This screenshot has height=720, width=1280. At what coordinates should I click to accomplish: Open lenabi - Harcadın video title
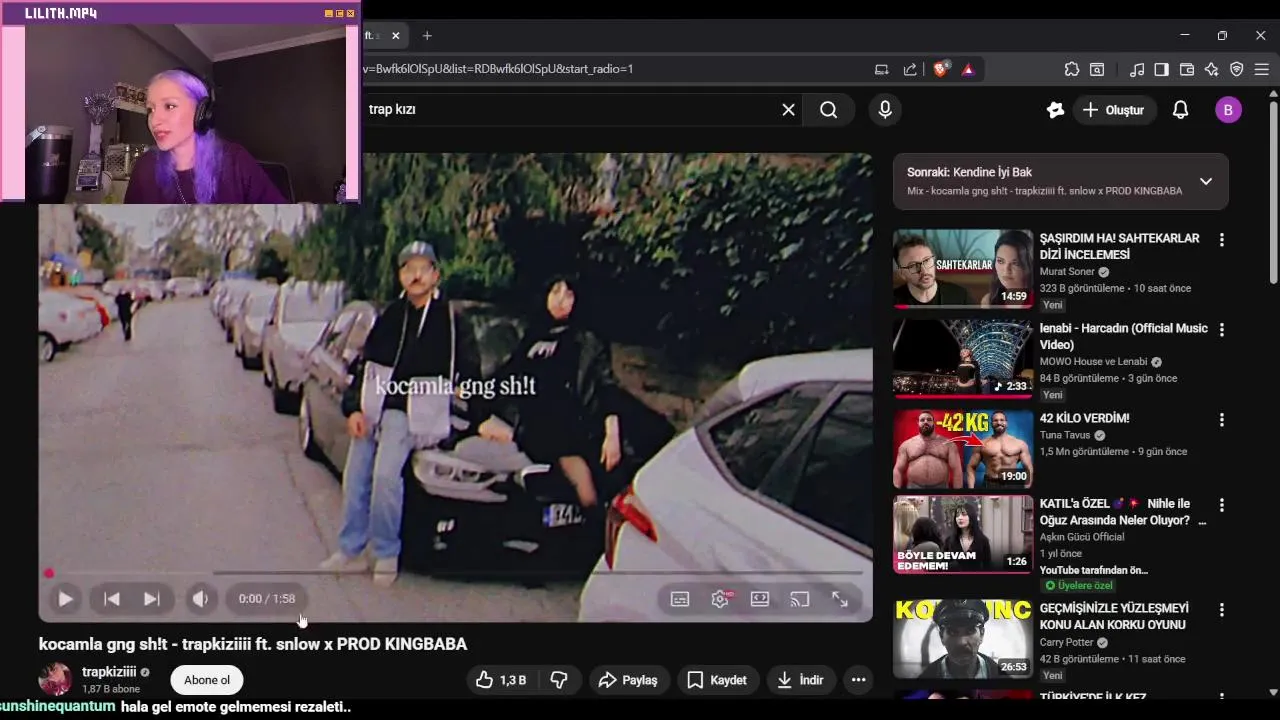(x=1123, y=336)
